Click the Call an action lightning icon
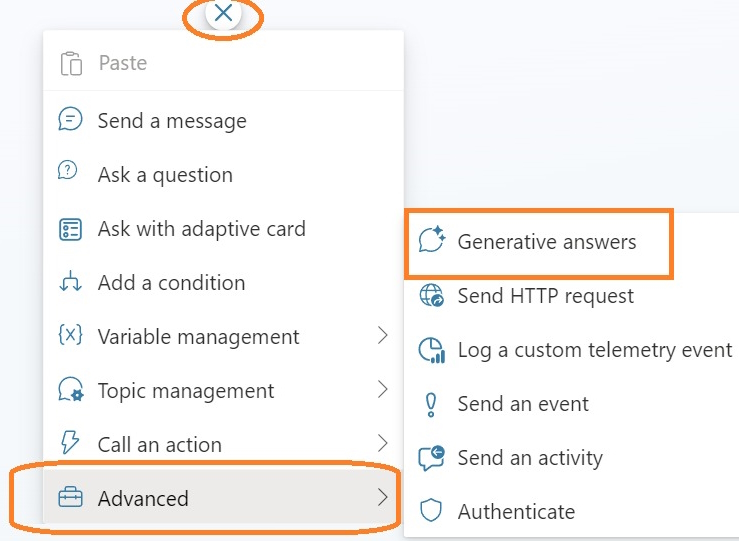This screenshot has width=739, height=541. pyautogui.click(x=70, y=444)
